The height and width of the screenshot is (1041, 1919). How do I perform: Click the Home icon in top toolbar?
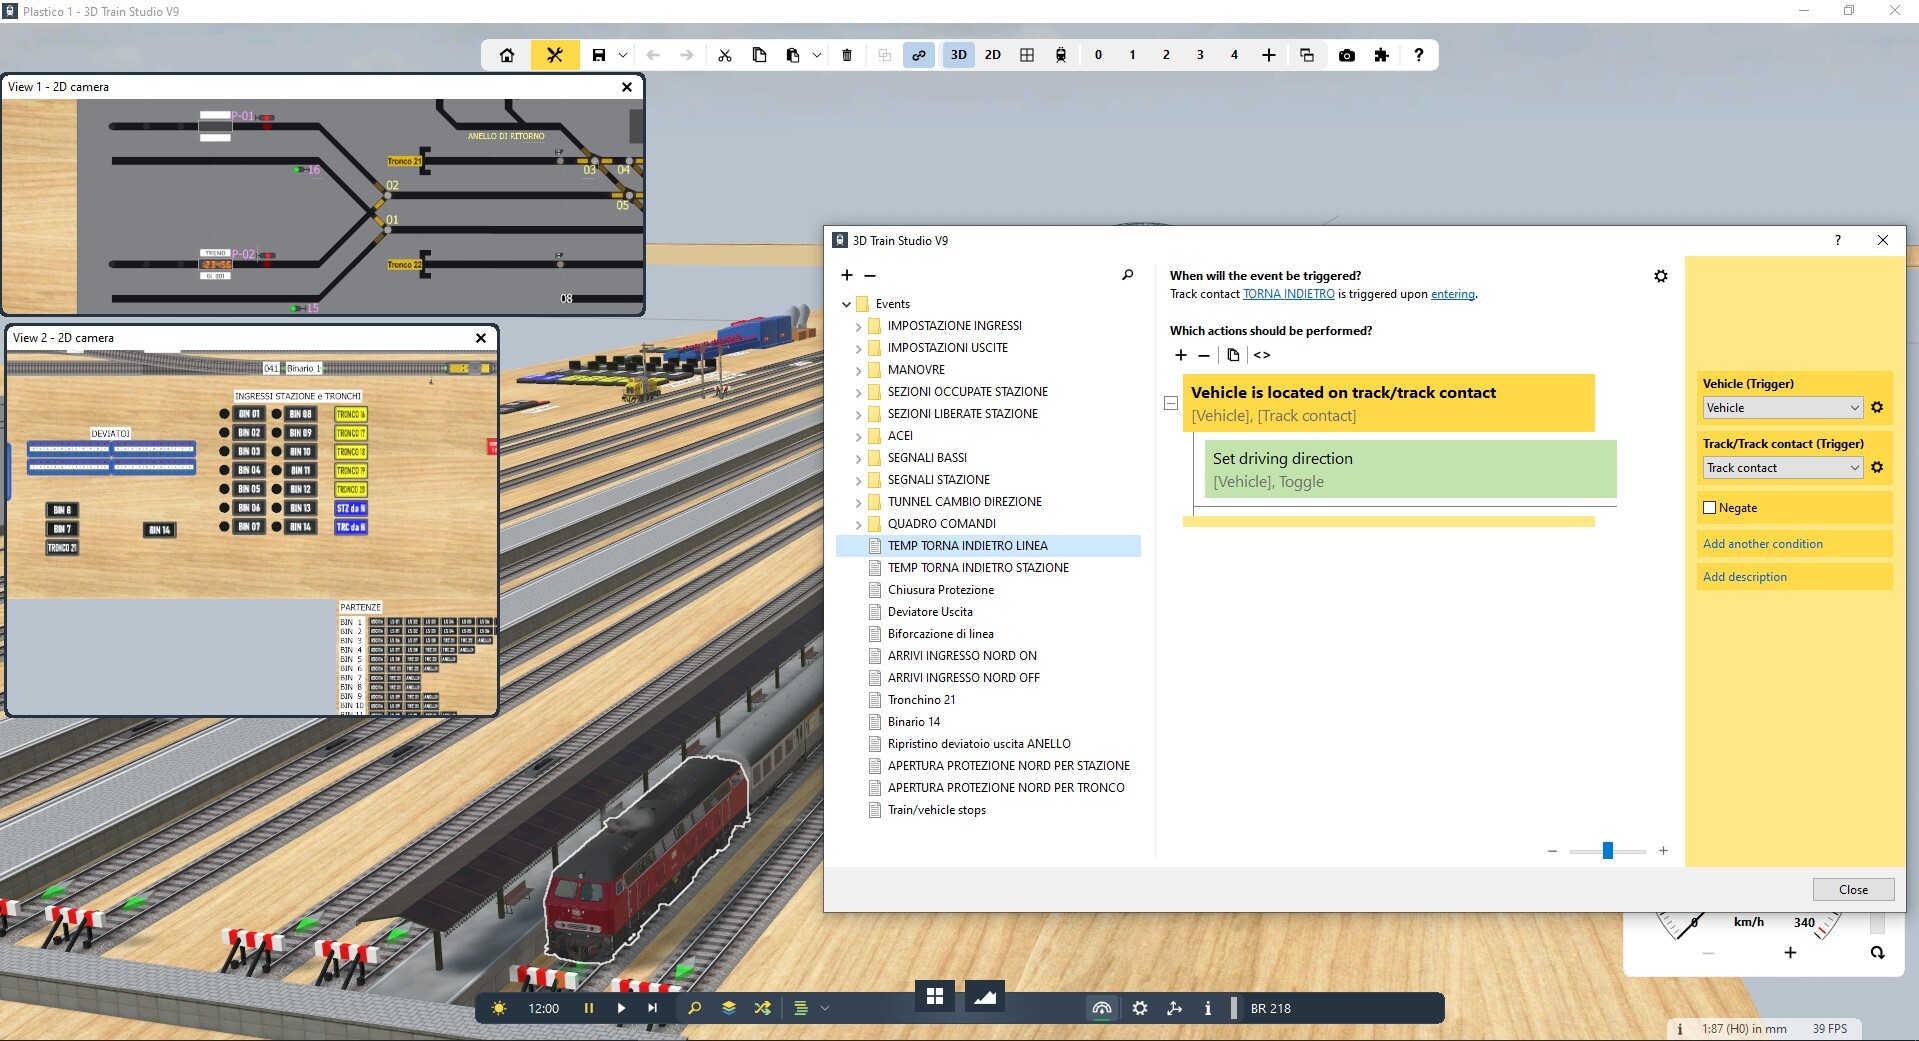507,55
